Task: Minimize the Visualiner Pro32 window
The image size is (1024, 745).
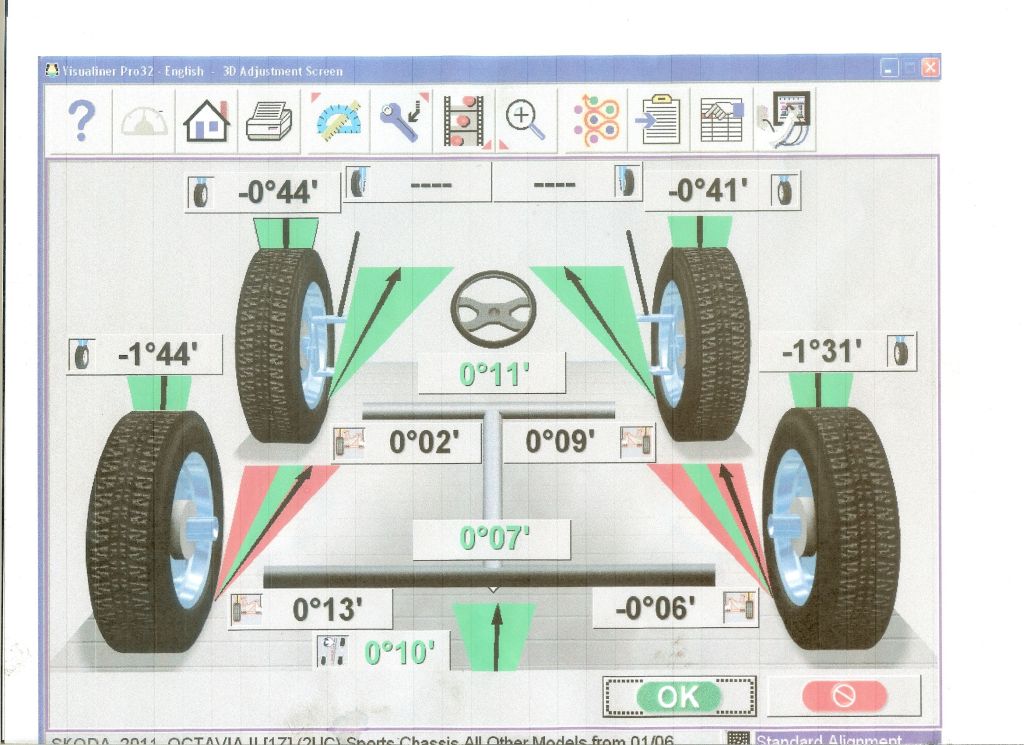Action: tap(889, 68)
